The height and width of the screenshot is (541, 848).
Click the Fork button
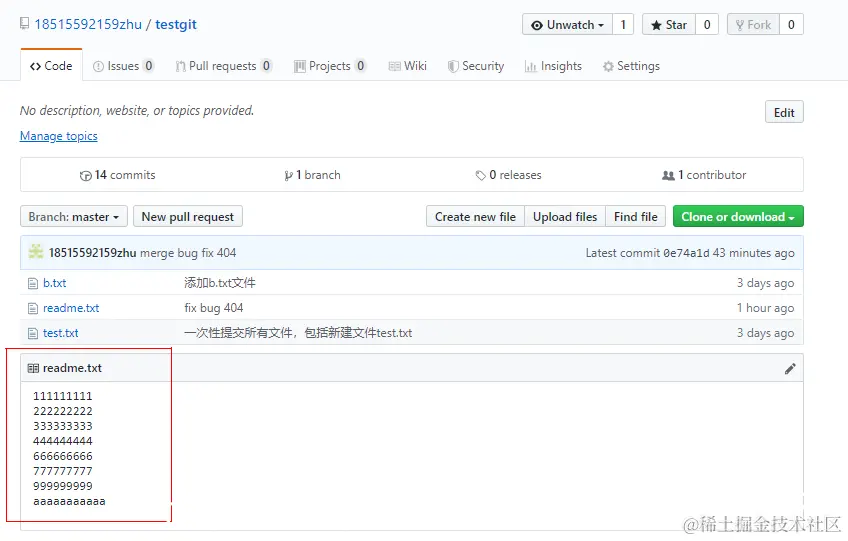[x=753, y=25]
